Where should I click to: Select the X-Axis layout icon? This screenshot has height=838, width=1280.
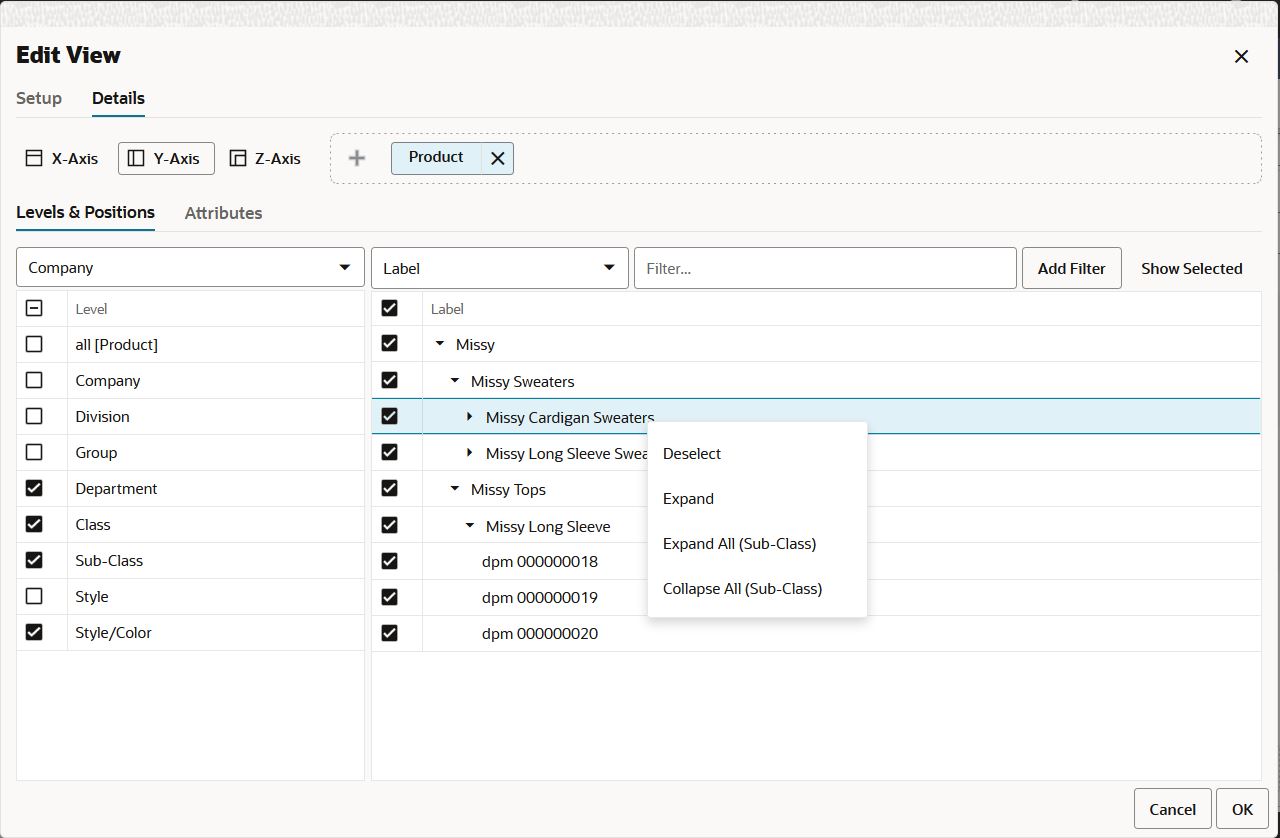34,158
